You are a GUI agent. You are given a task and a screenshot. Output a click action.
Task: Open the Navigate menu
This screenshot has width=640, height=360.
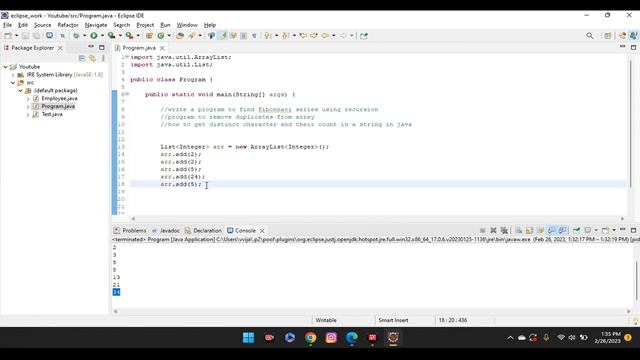[96, 25]
